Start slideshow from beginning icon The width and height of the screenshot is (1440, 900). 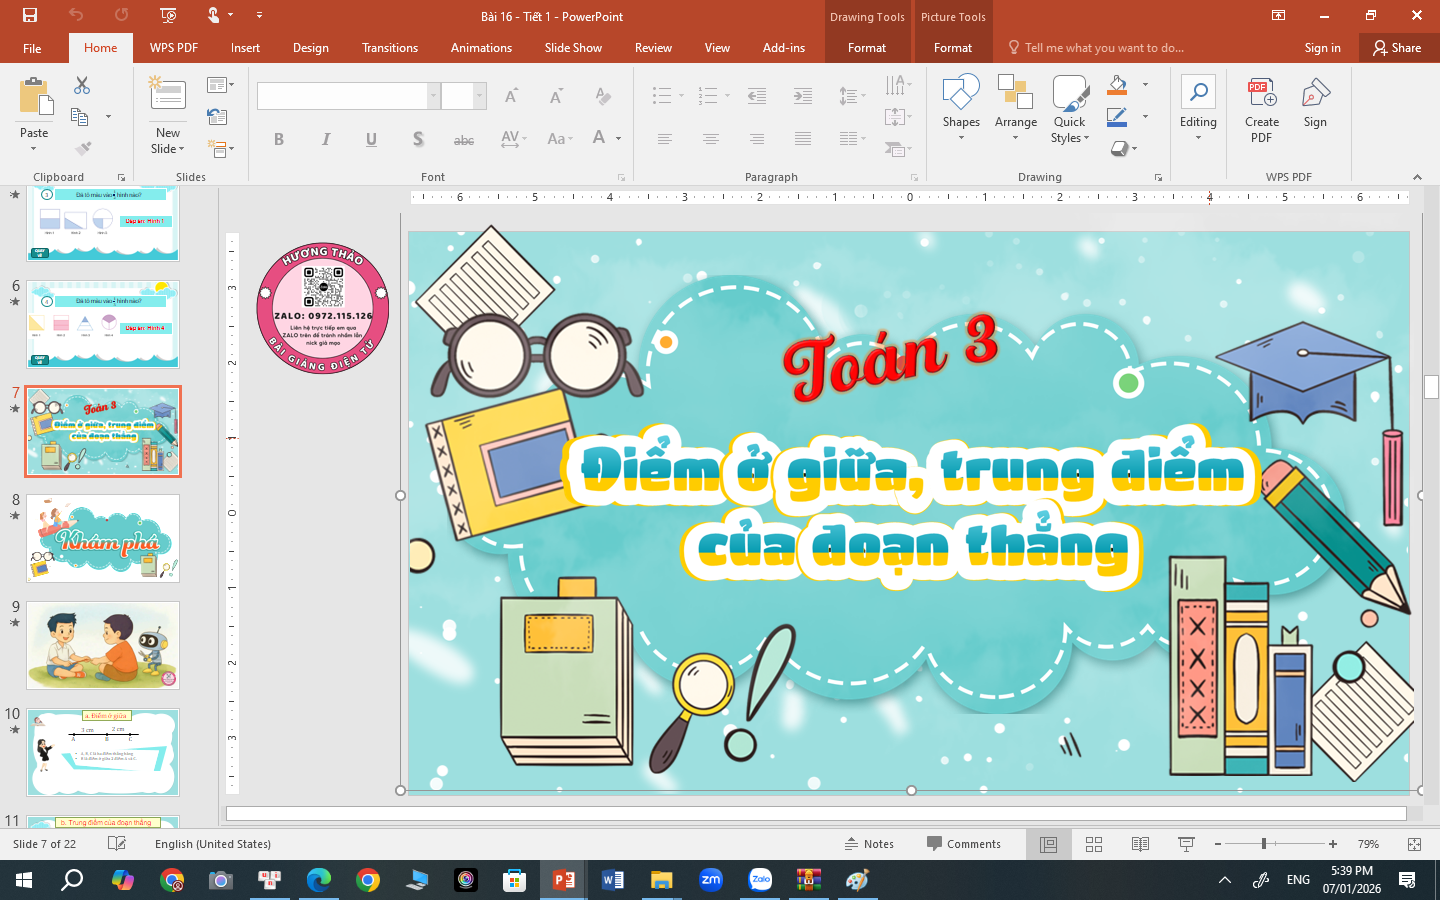(x=168, y=15)
